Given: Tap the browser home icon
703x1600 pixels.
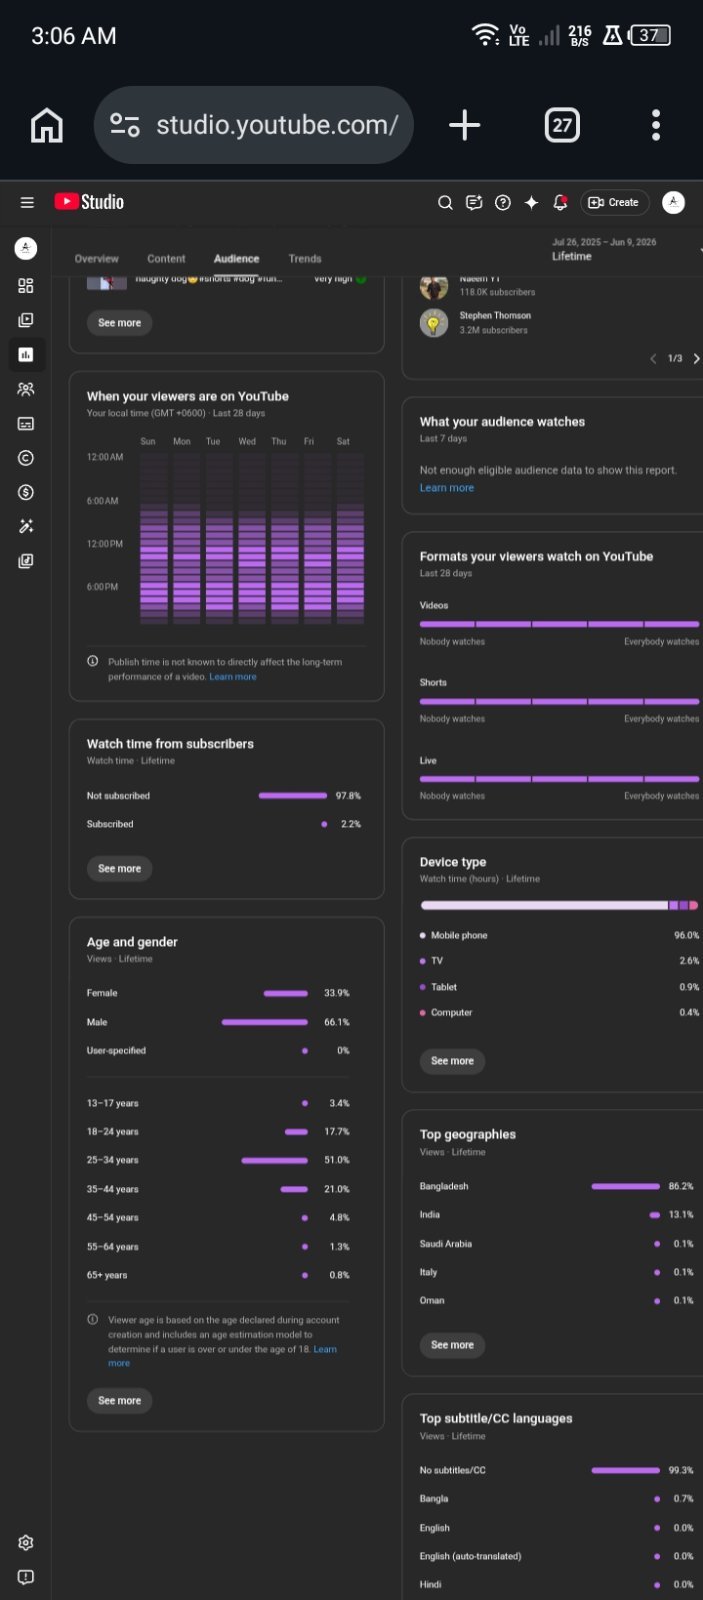Looking at the screenshot, I should click(47, 125).
